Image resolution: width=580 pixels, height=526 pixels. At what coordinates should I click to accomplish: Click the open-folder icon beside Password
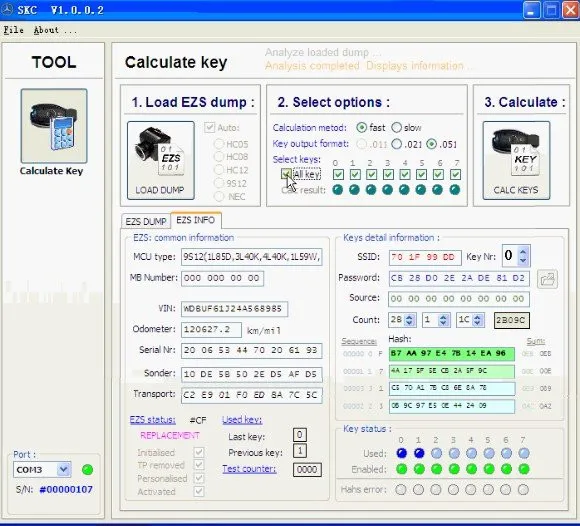pyautogui.click(x=547, y=279)
